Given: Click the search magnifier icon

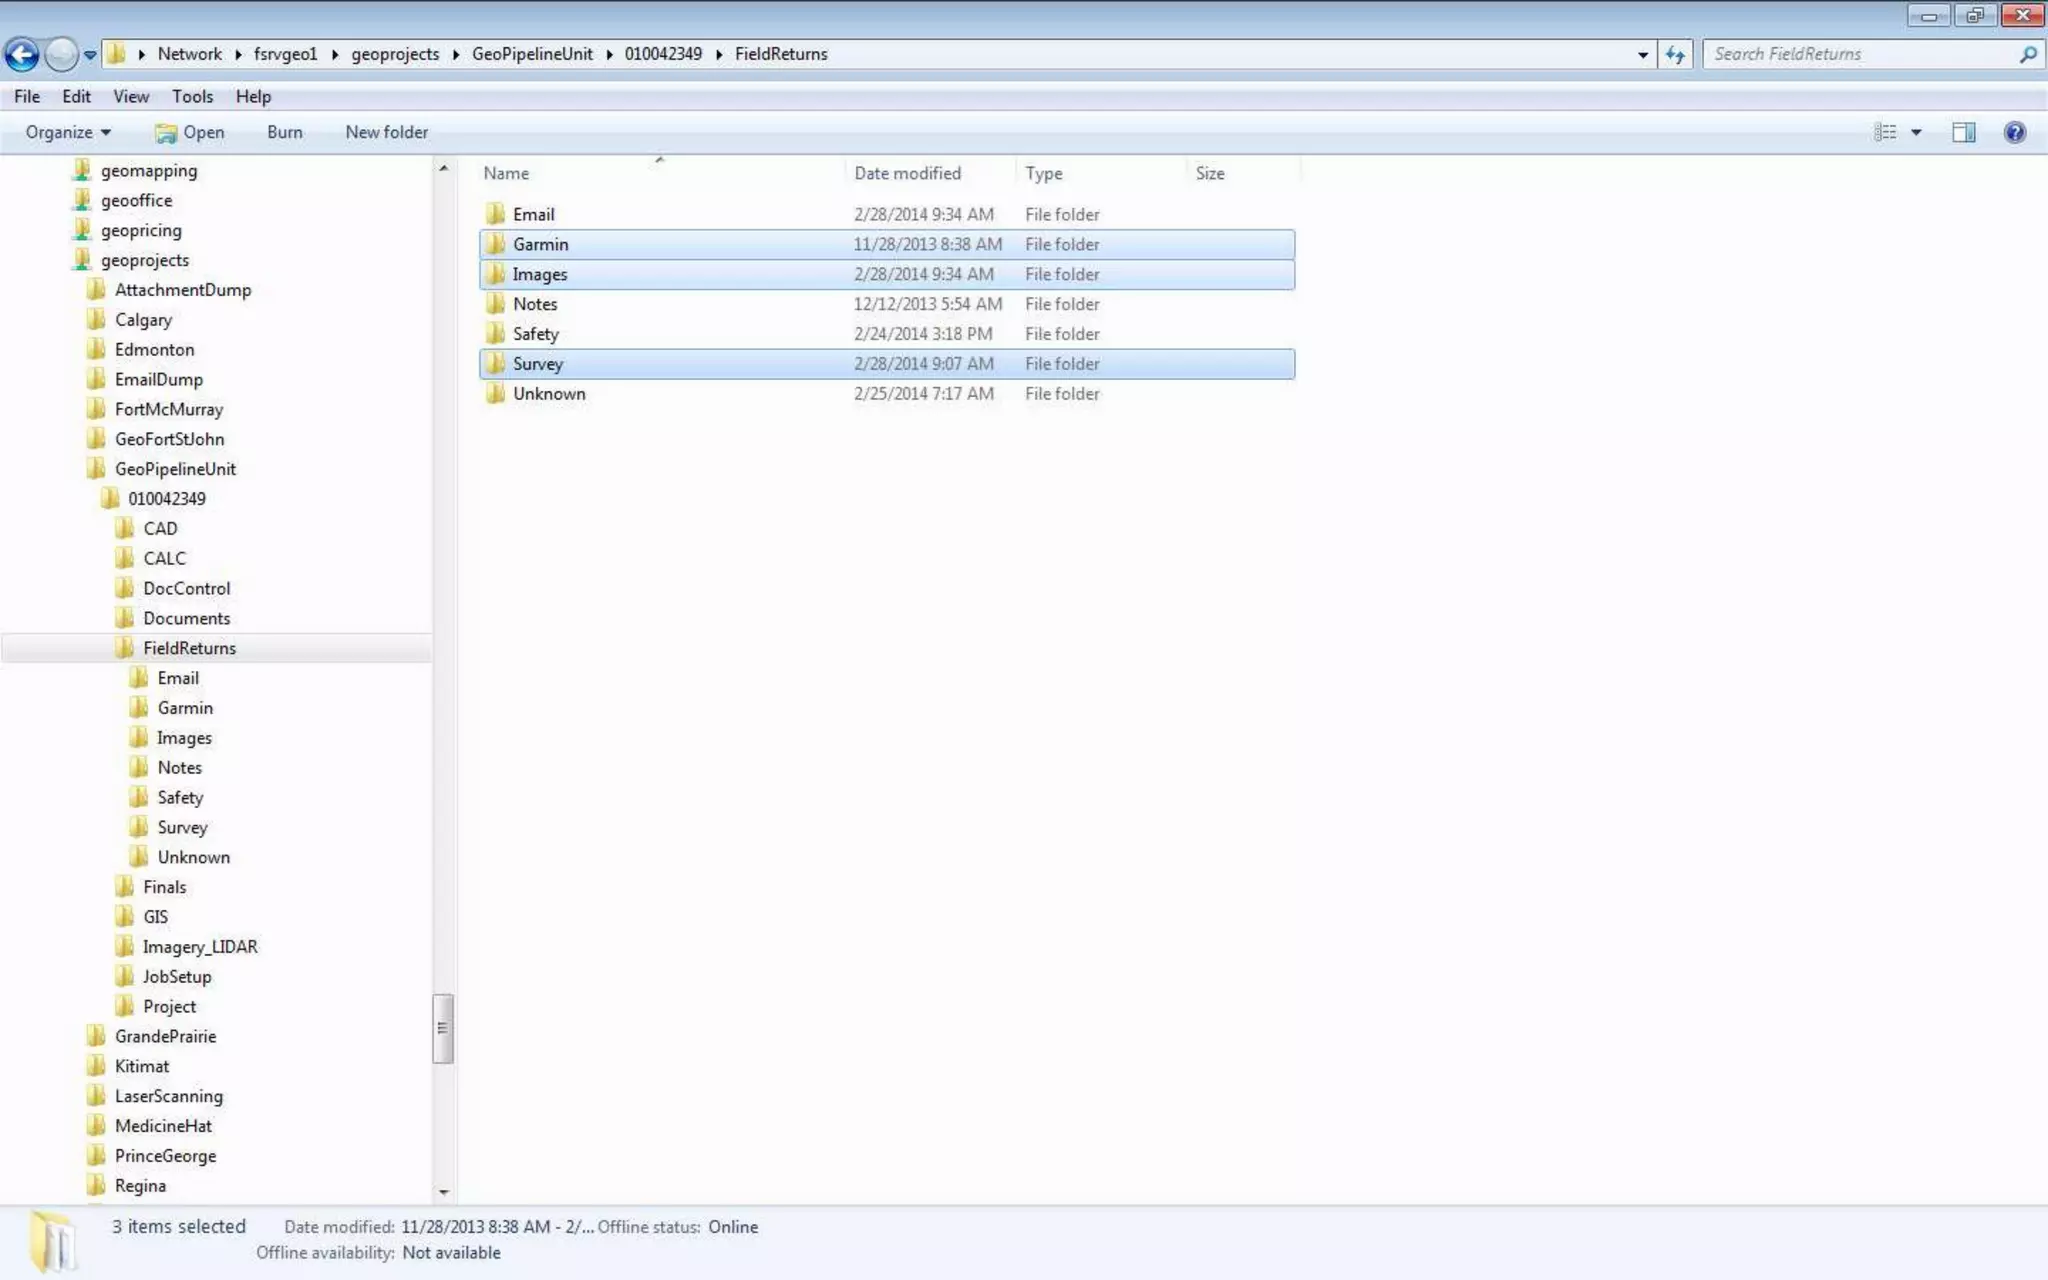Looking at the screenshot, I should 2027,55.
